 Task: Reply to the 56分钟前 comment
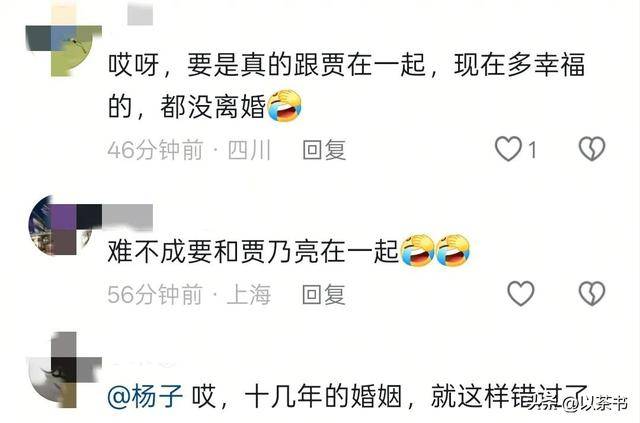coord(324,294)
